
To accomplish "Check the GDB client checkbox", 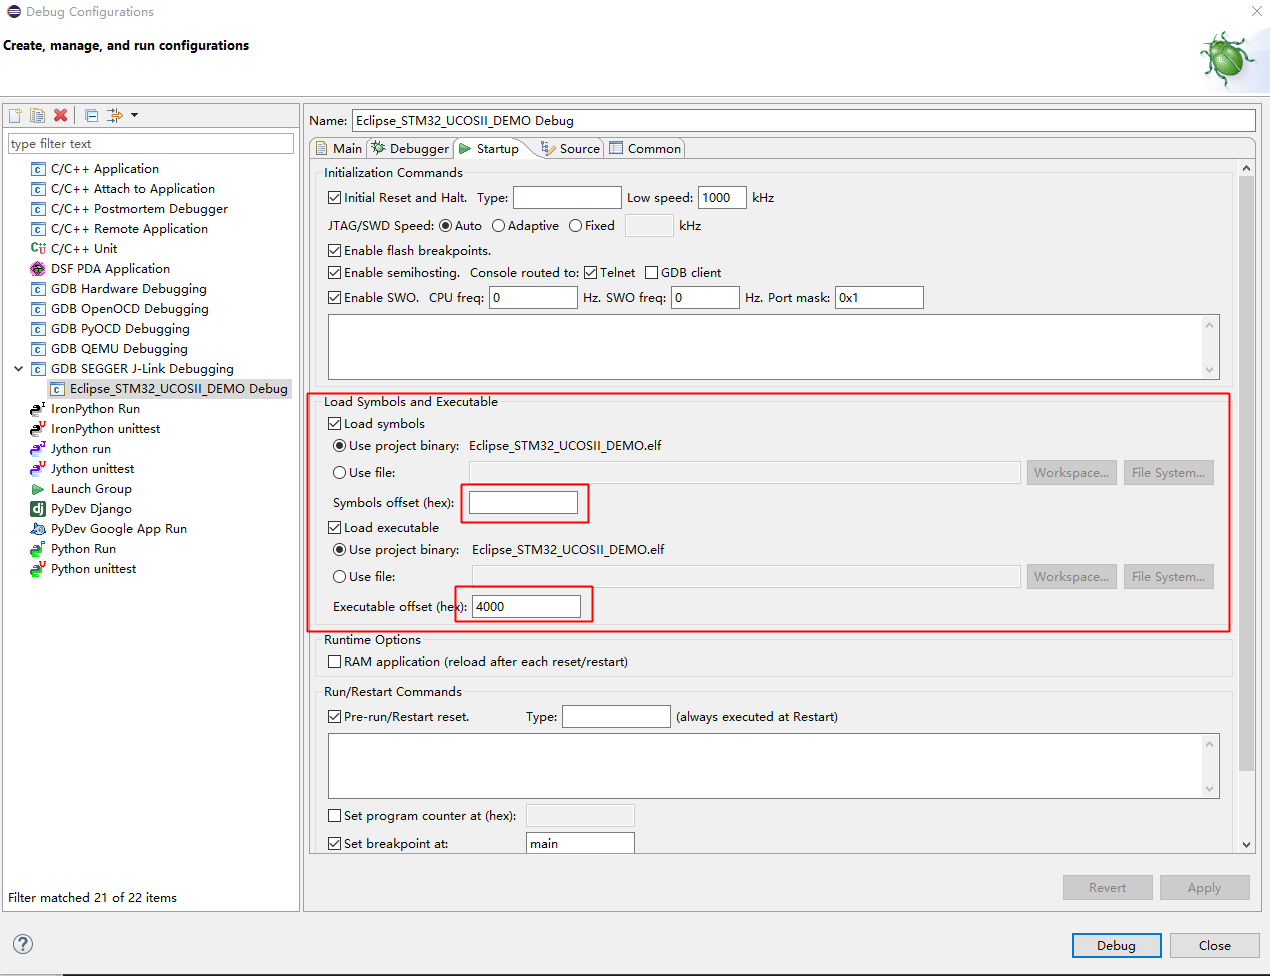I will pyautogui.click(x=652, y=273).
